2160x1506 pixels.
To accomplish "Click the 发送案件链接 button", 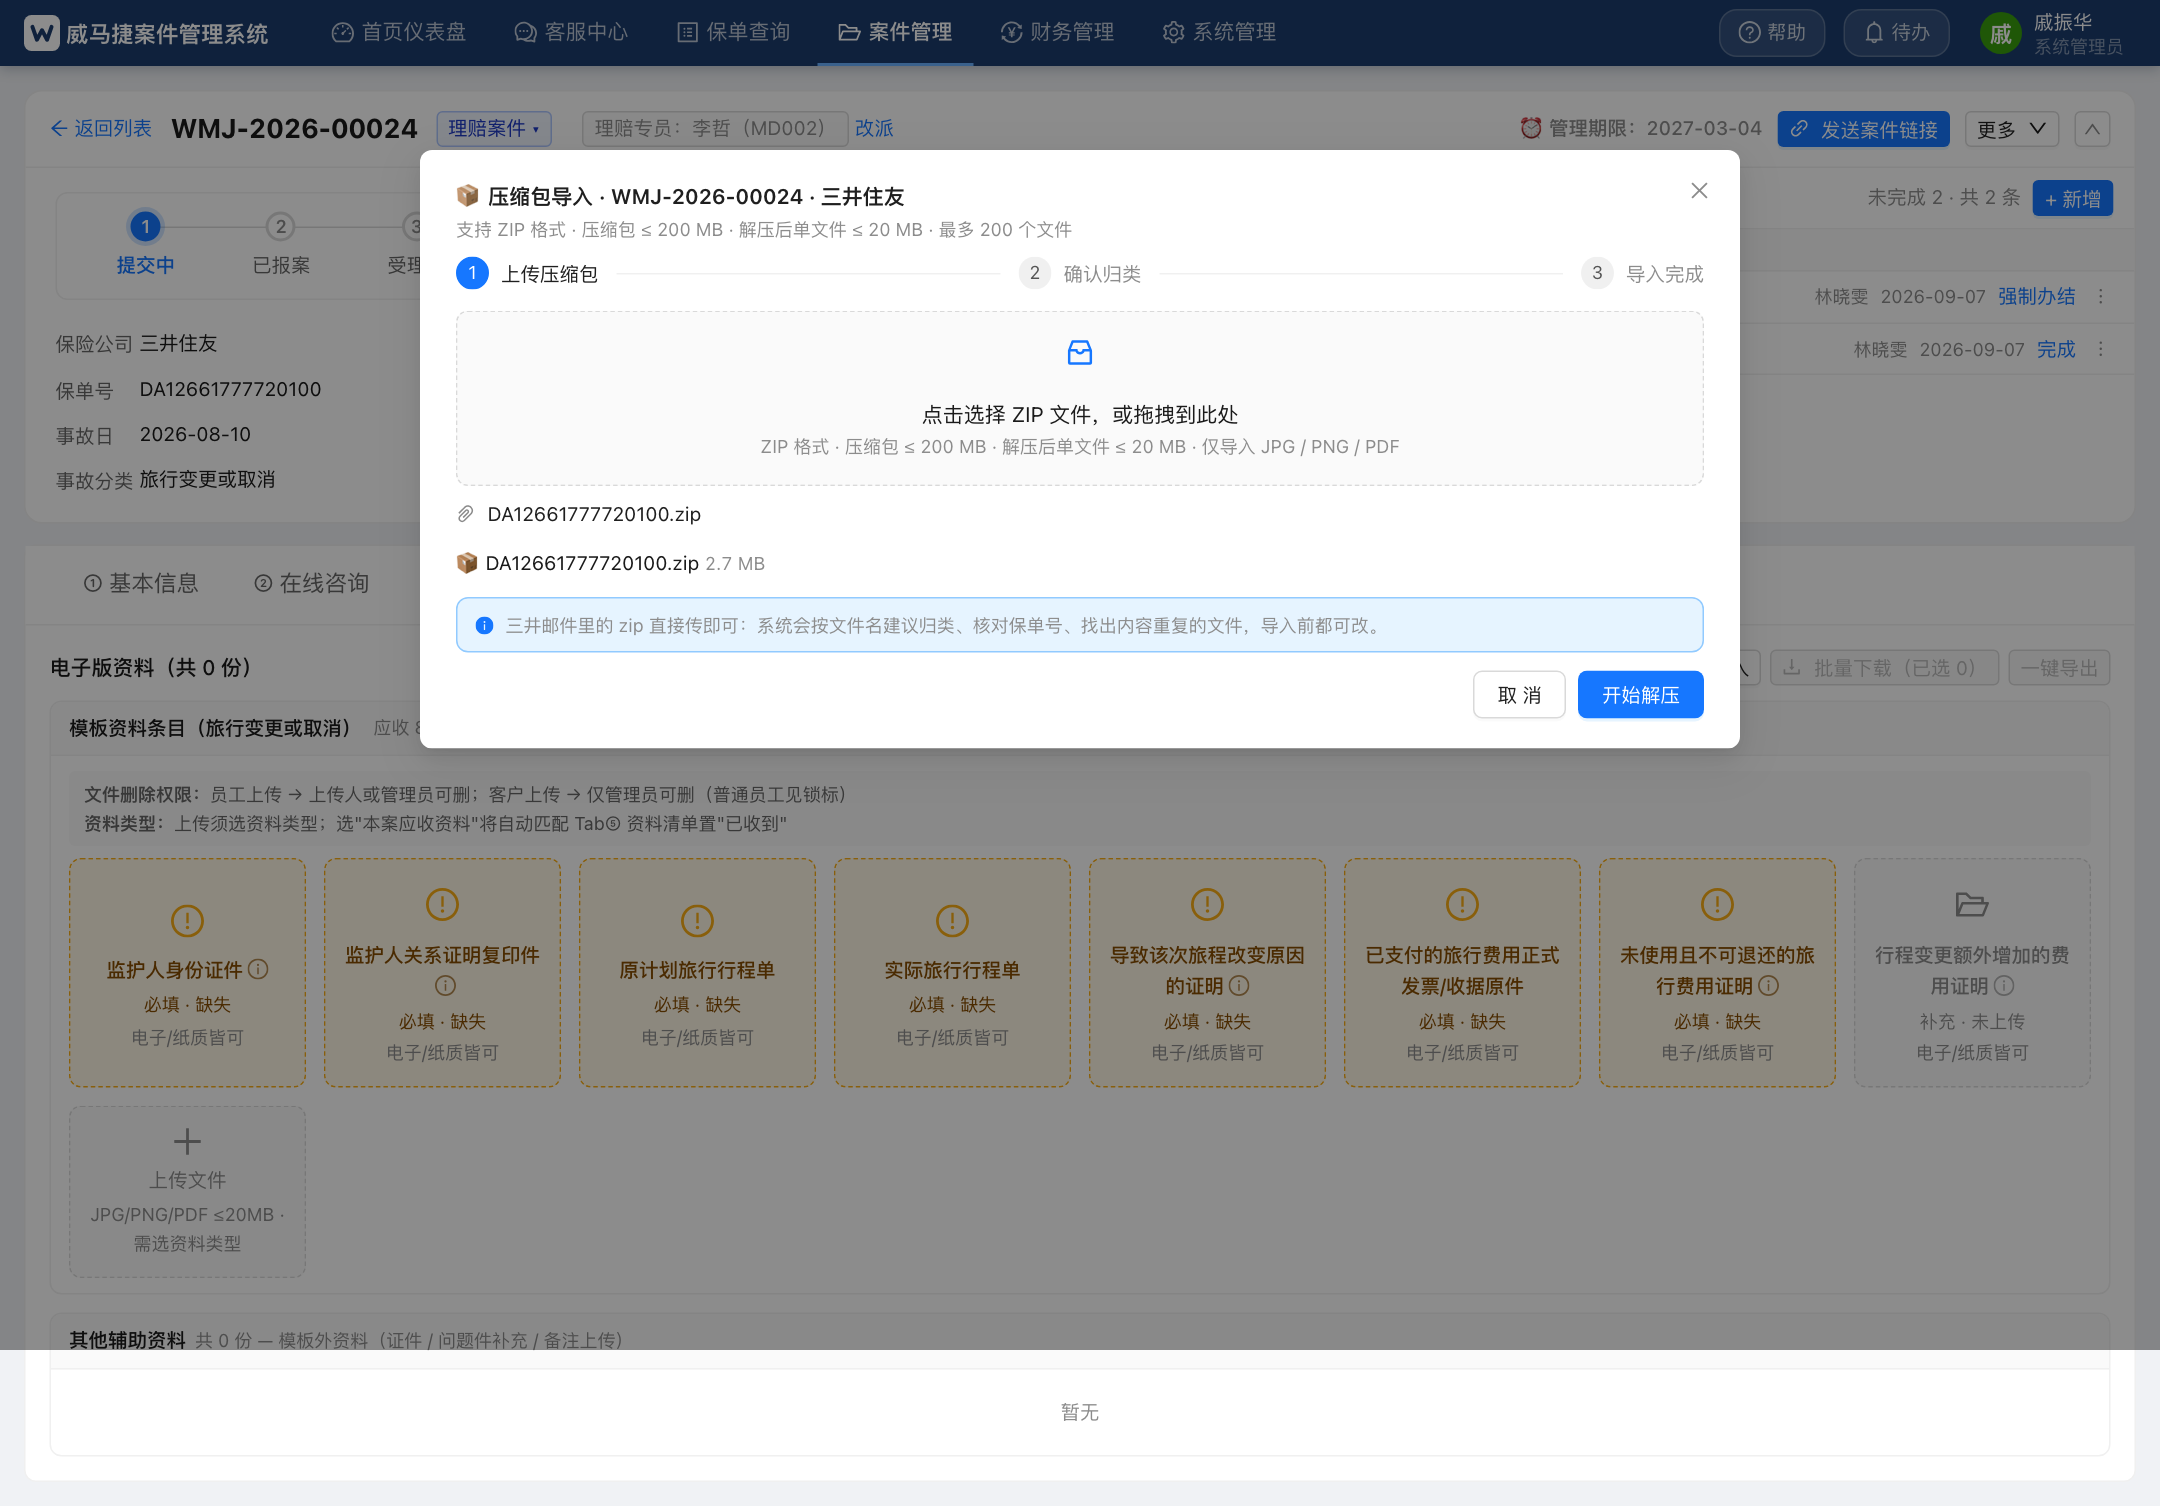I will (x=1864, y=129).
